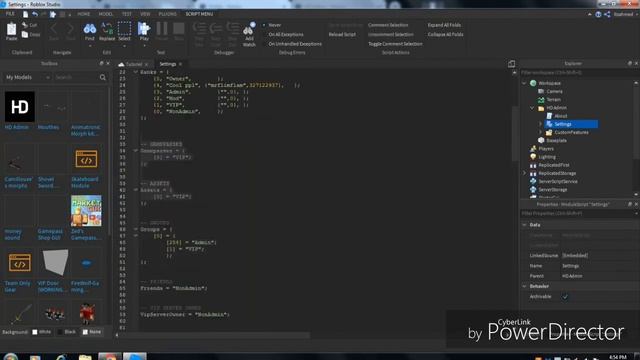
Task: Click the Toolbox search magnifier icon
Action: [103, 78]
